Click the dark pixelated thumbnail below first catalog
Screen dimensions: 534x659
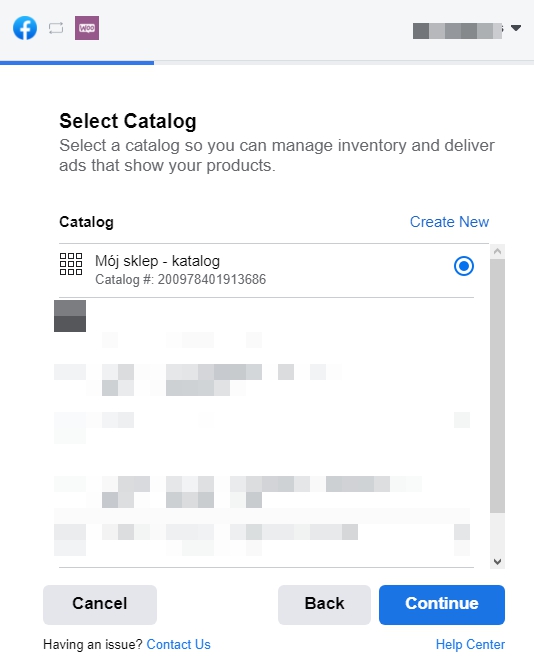tap(70, 316)
